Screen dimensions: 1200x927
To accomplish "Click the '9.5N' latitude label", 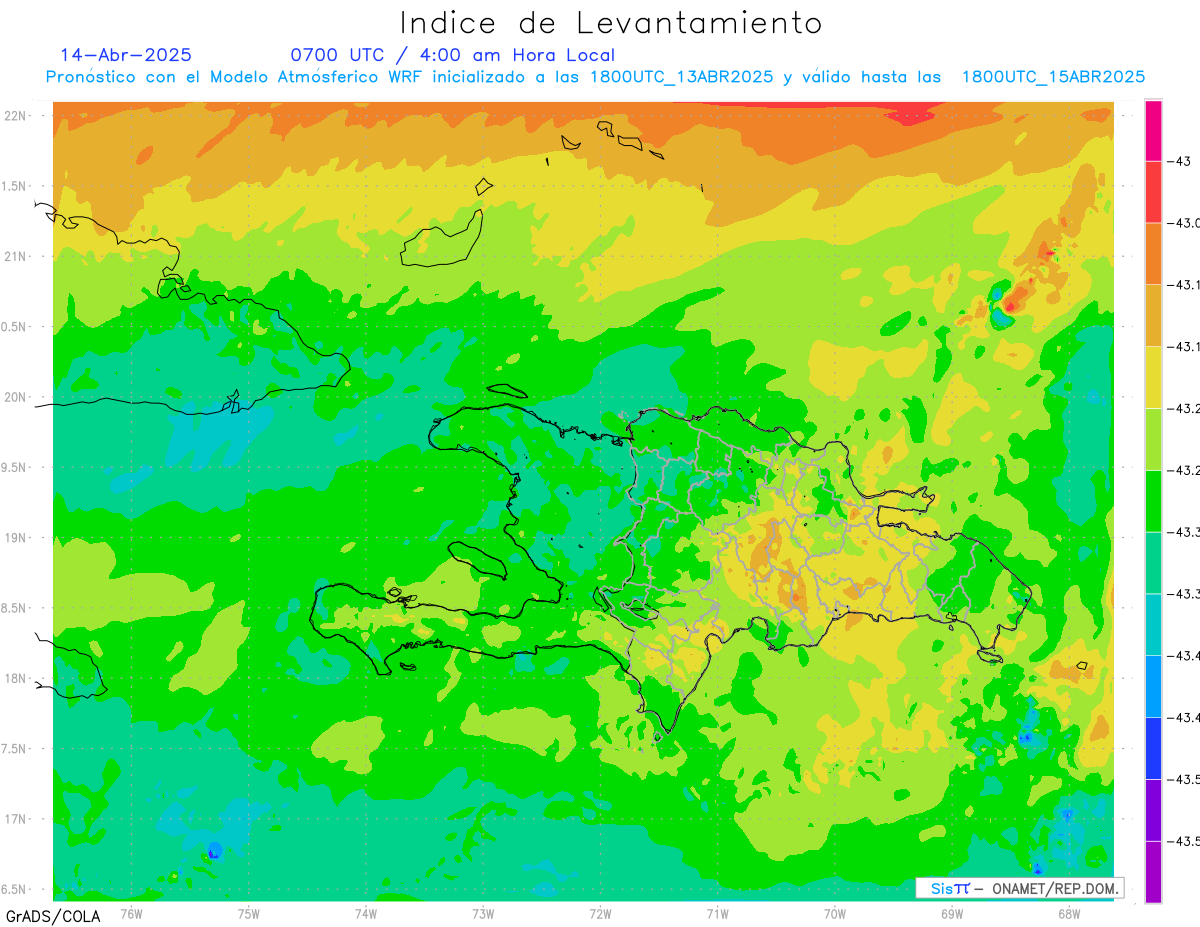I will click(x=15, y=467).
